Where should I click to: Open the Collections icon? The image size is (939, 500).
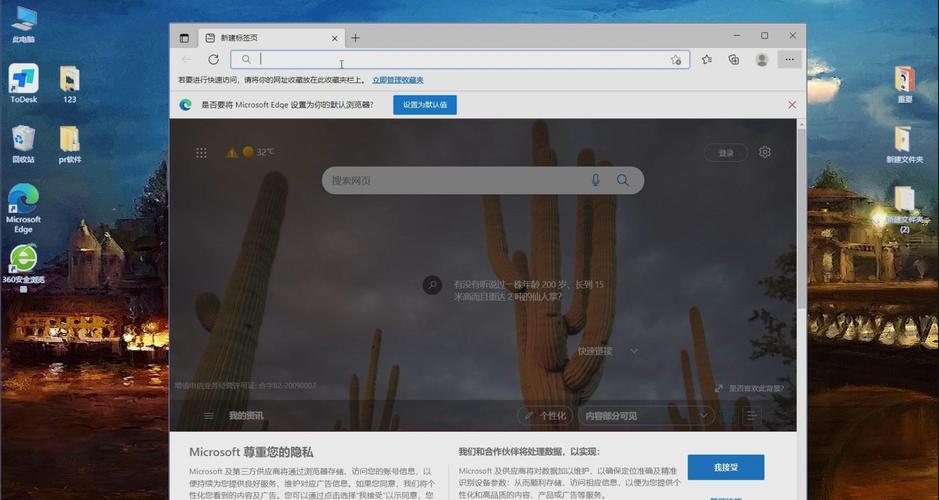pyautogui.click(x=734, y=59)
